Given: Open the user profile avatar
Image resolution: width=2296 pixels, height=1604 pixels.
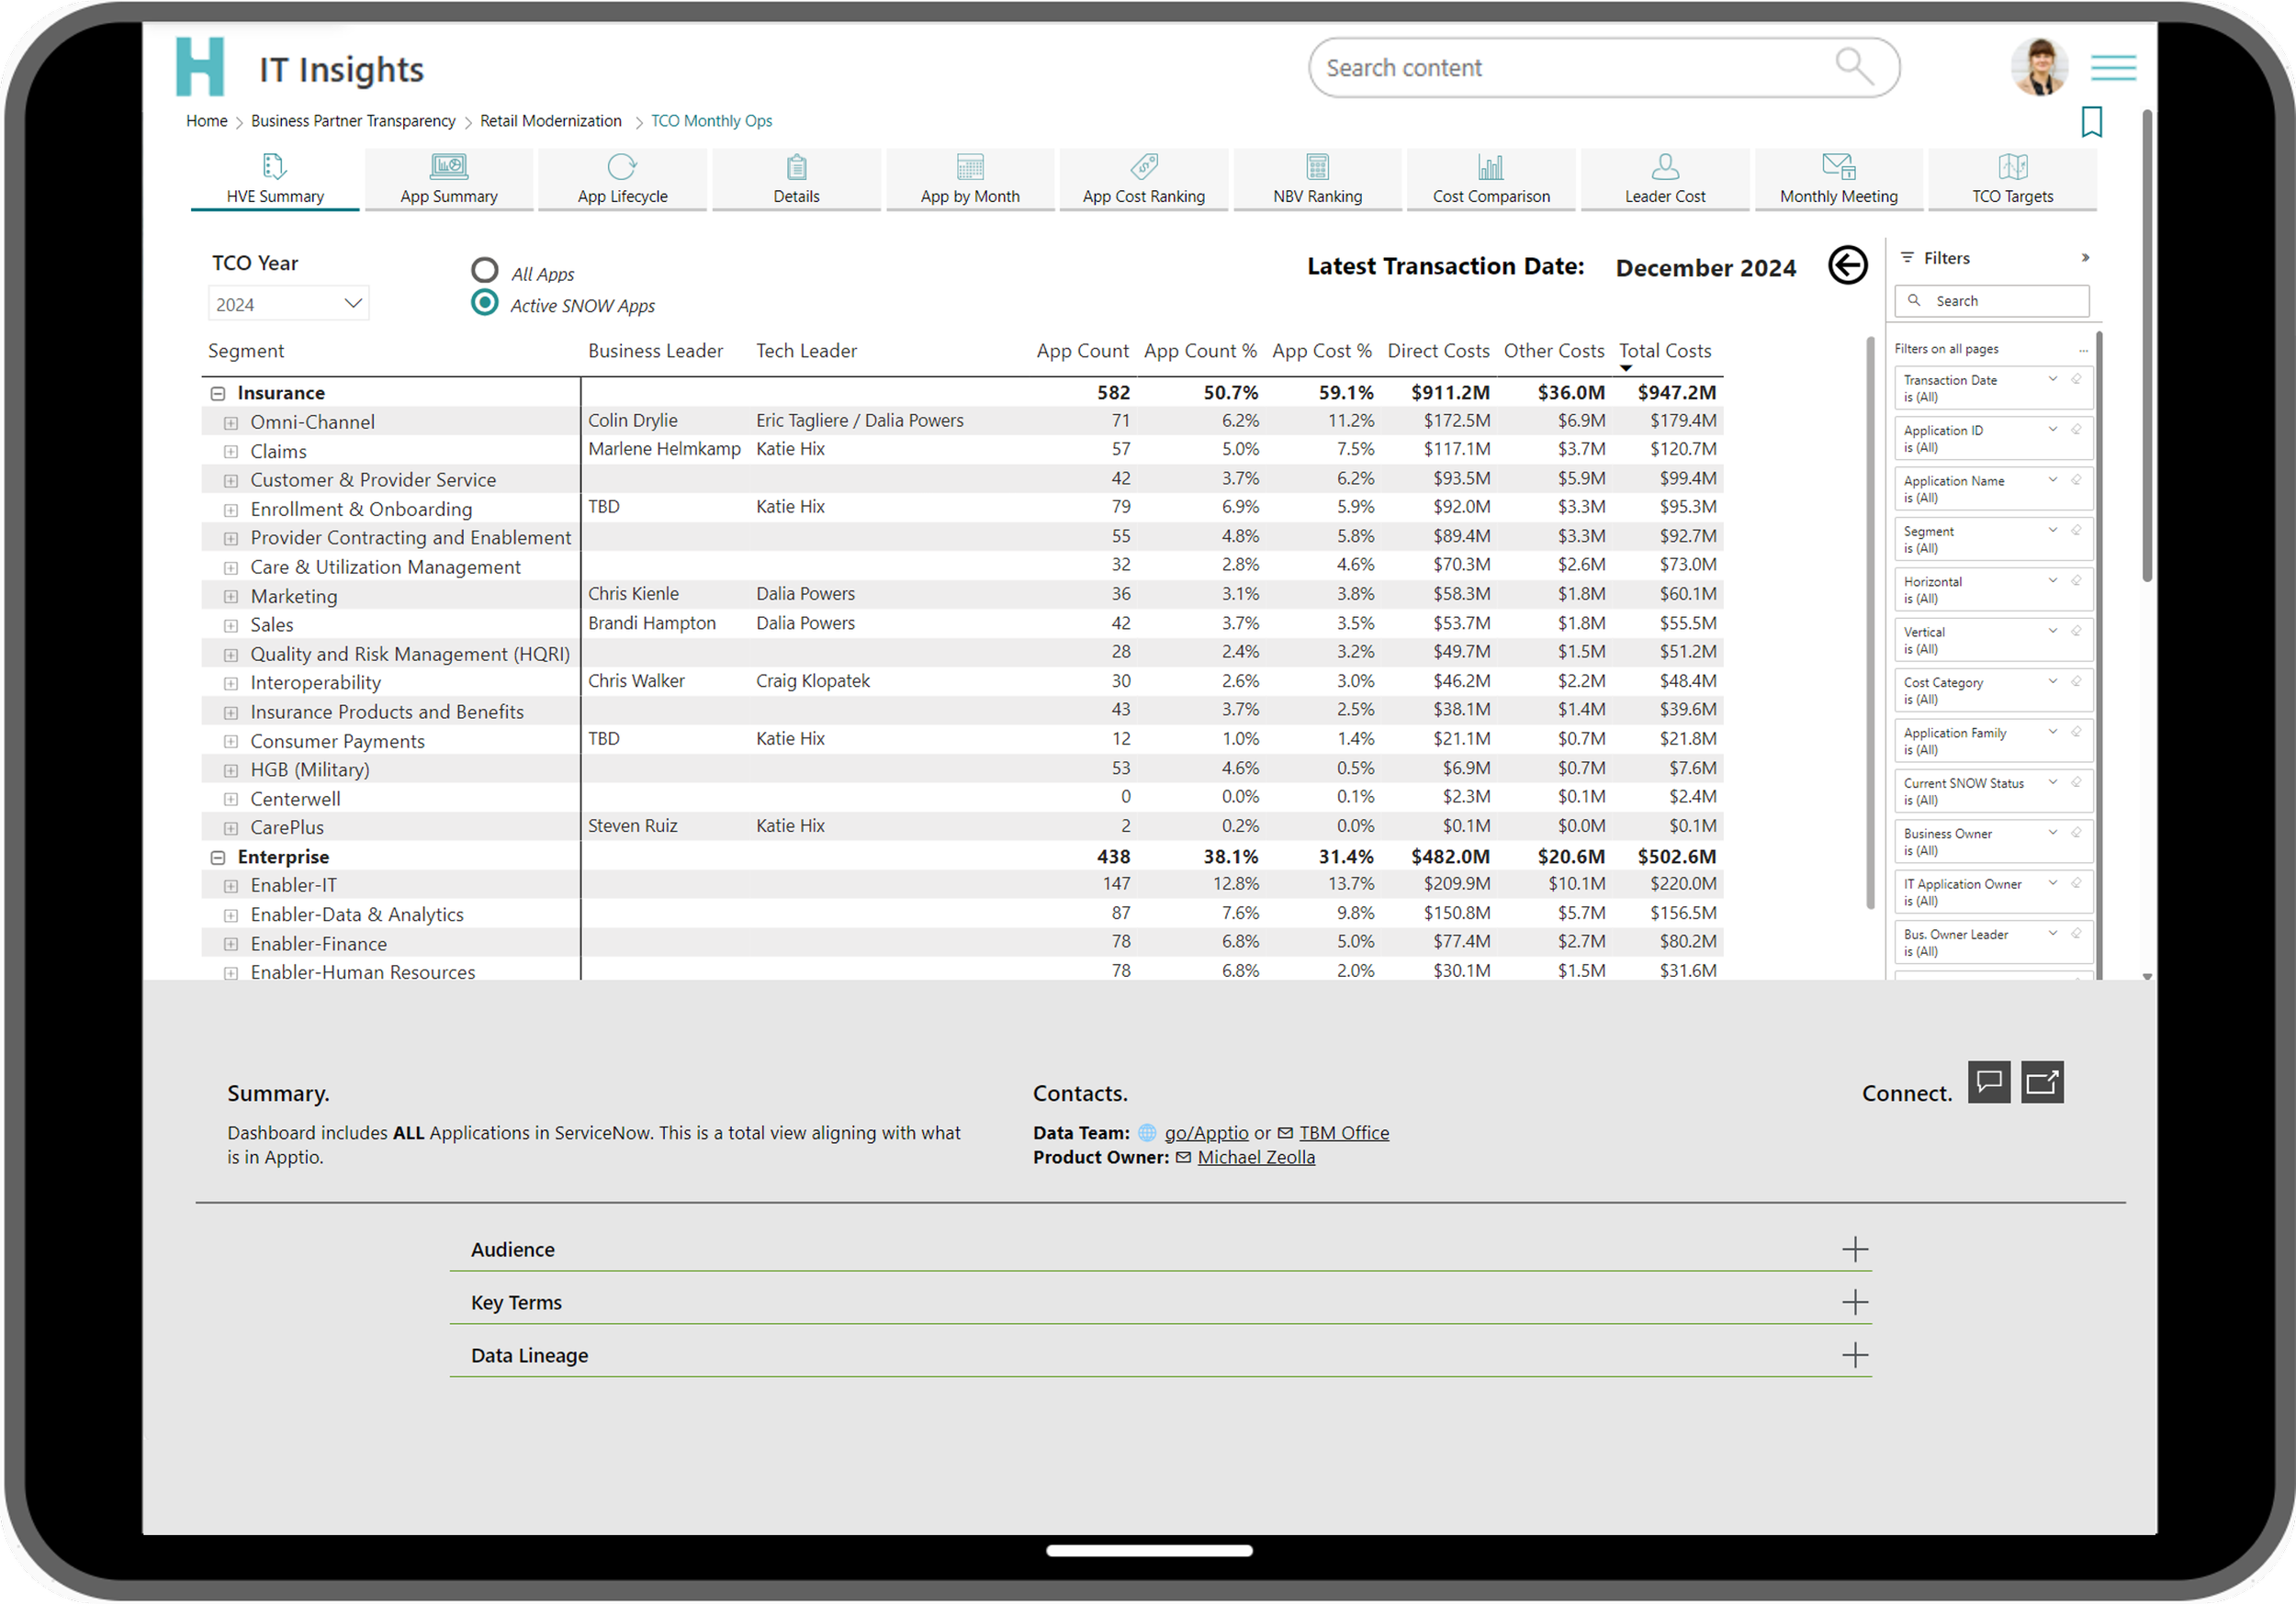Looking at the screenshot, I should [x=2039, y=67].
